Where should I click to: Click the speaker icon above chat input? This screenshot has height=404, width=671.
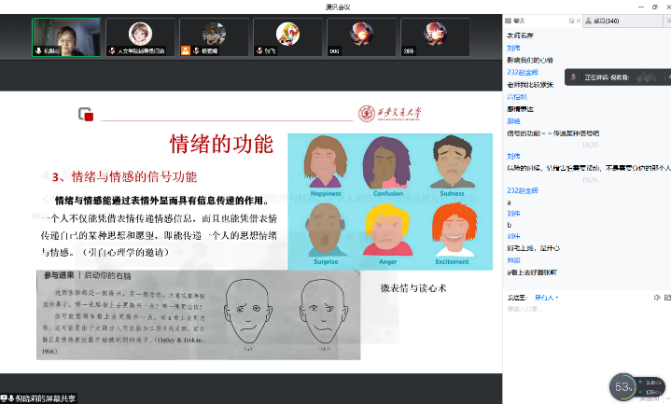(657, 297)
